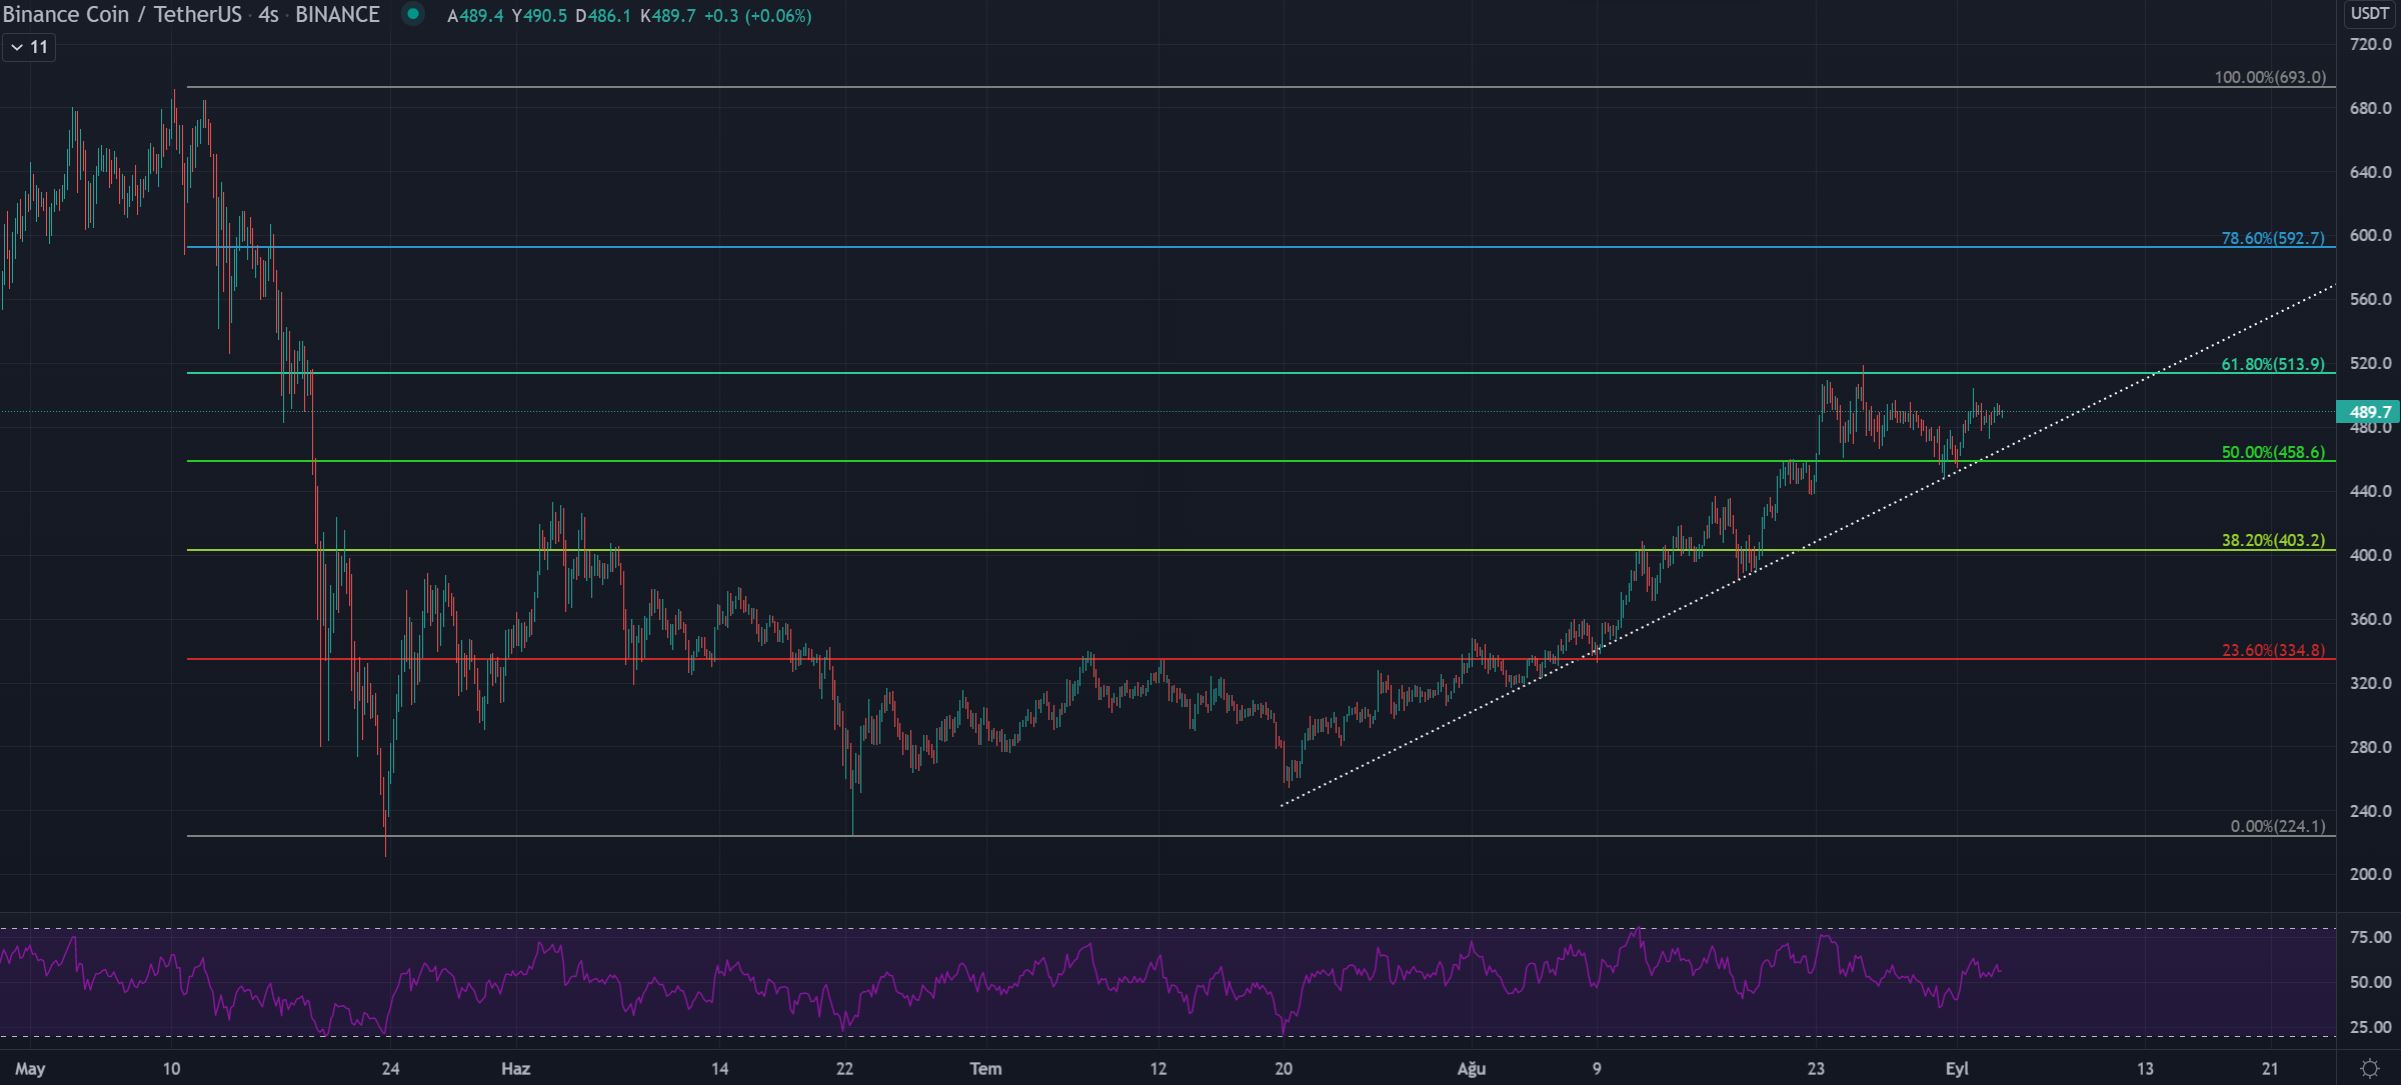
Task: Select the 50.00%(458.6) green Fibonacci label
Action: [2272, 452]
